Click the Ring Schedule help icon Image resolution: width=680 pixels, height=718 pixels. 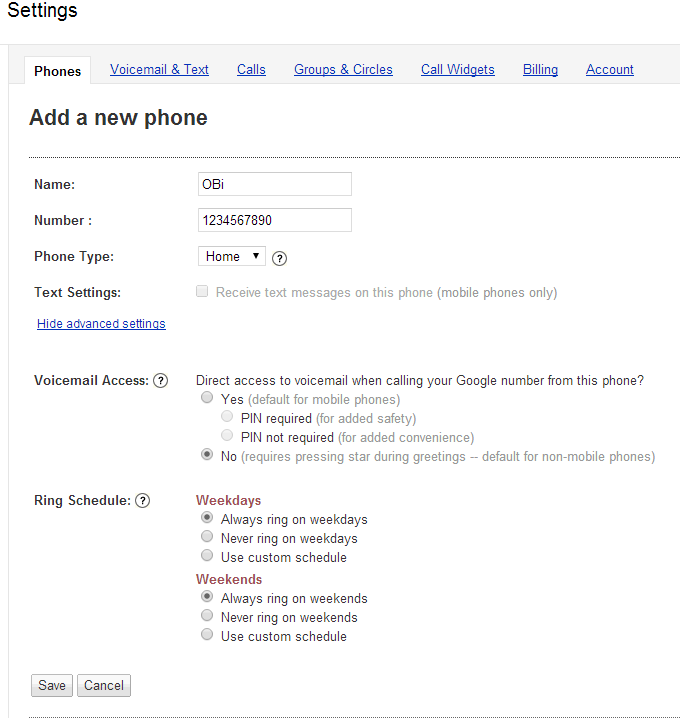coord(142,501)
